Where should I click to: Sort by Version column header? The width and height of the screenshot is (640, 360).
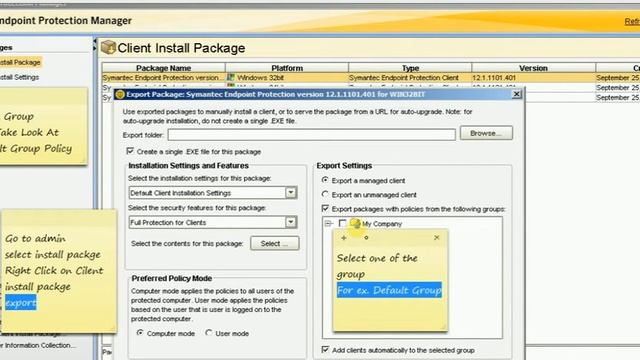pos(533,68)
